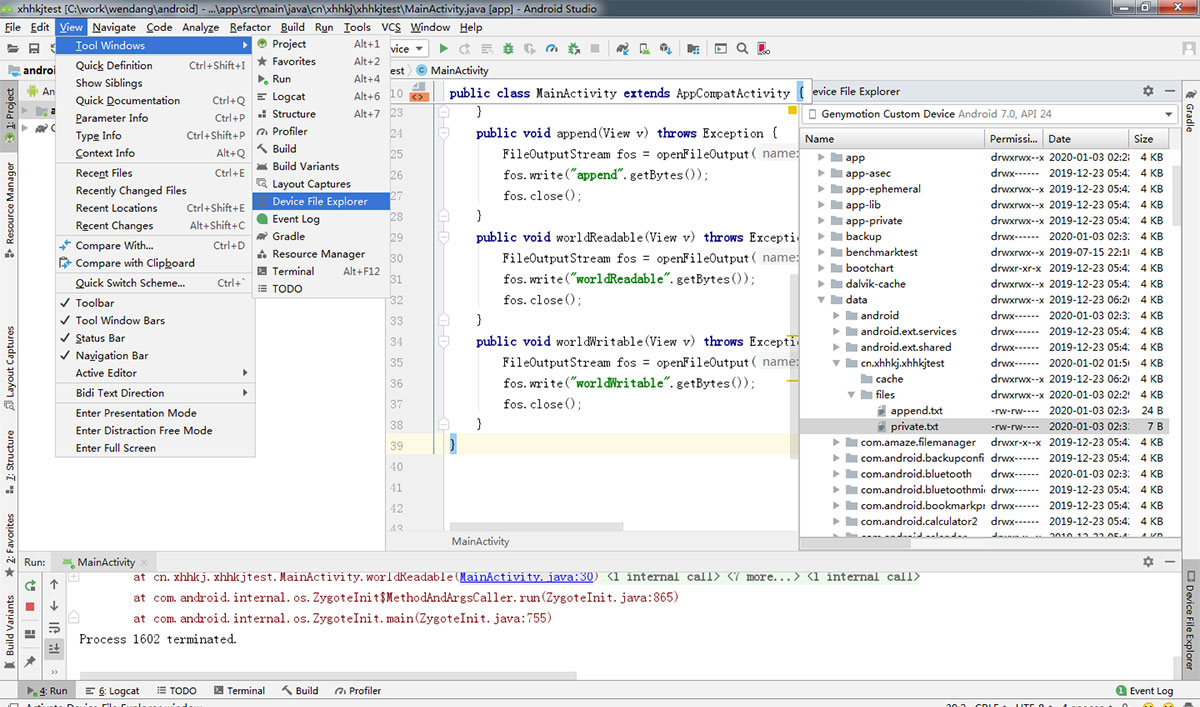
Task: Open Device File Explorer settings gear
Action: [1149, 91]
